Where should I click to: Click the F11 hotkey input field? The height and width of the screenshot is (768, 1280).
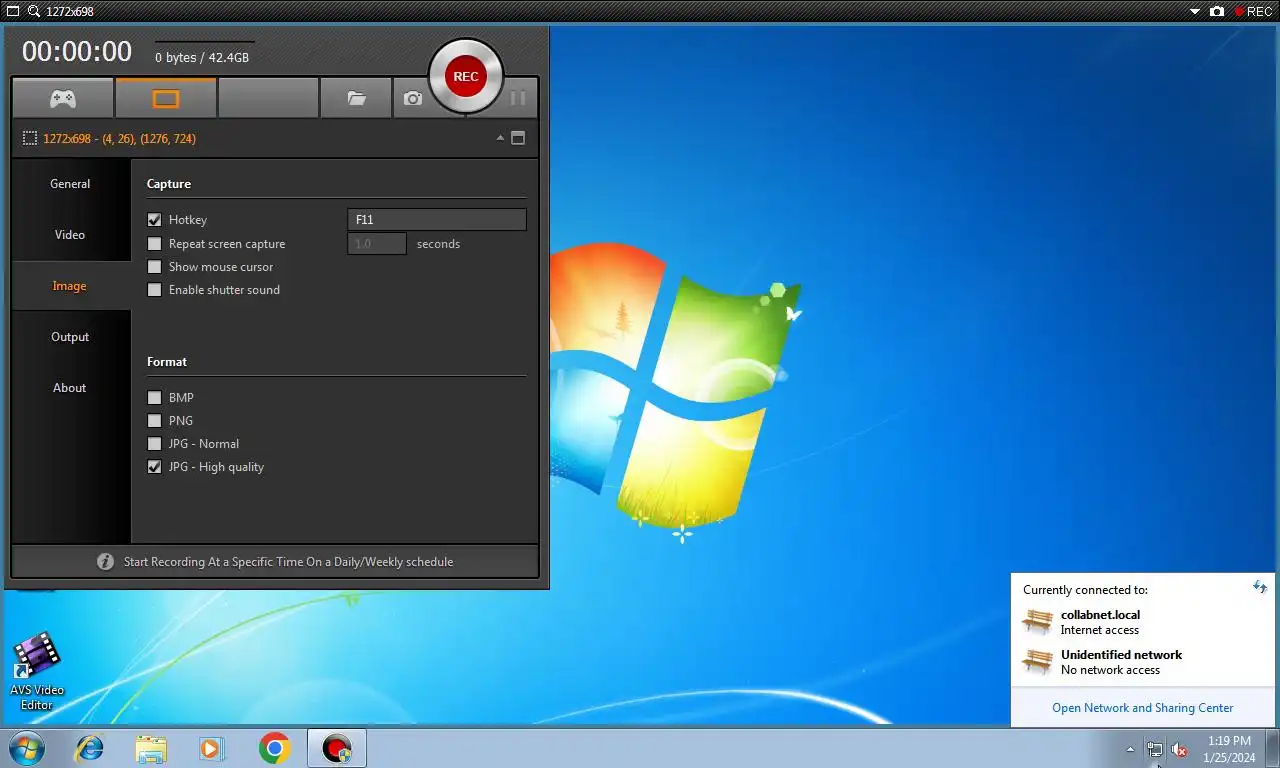click(437, 220)
